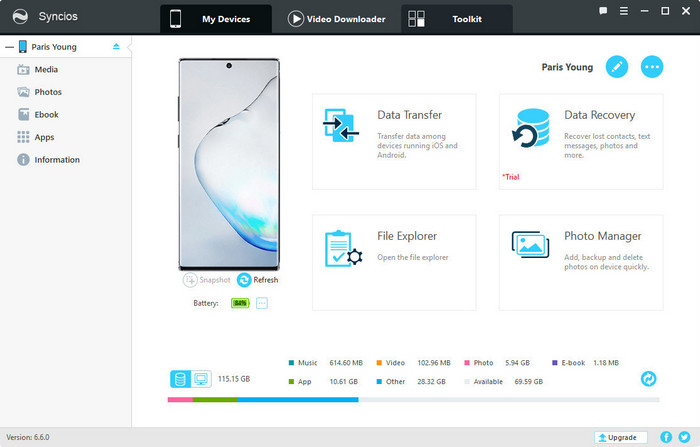The width and height of the screenshot is (700, 447).
Task: Refresh the device screen preview
Action: point(258,280)
